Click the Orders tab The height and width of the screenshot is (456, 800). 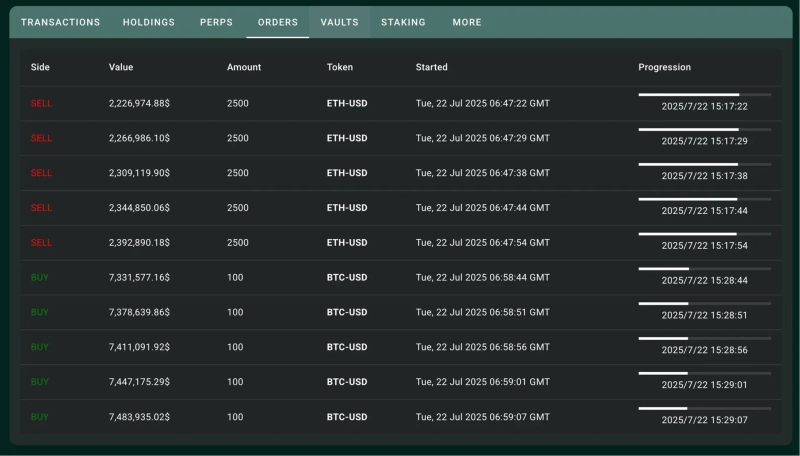click(277, 22)
